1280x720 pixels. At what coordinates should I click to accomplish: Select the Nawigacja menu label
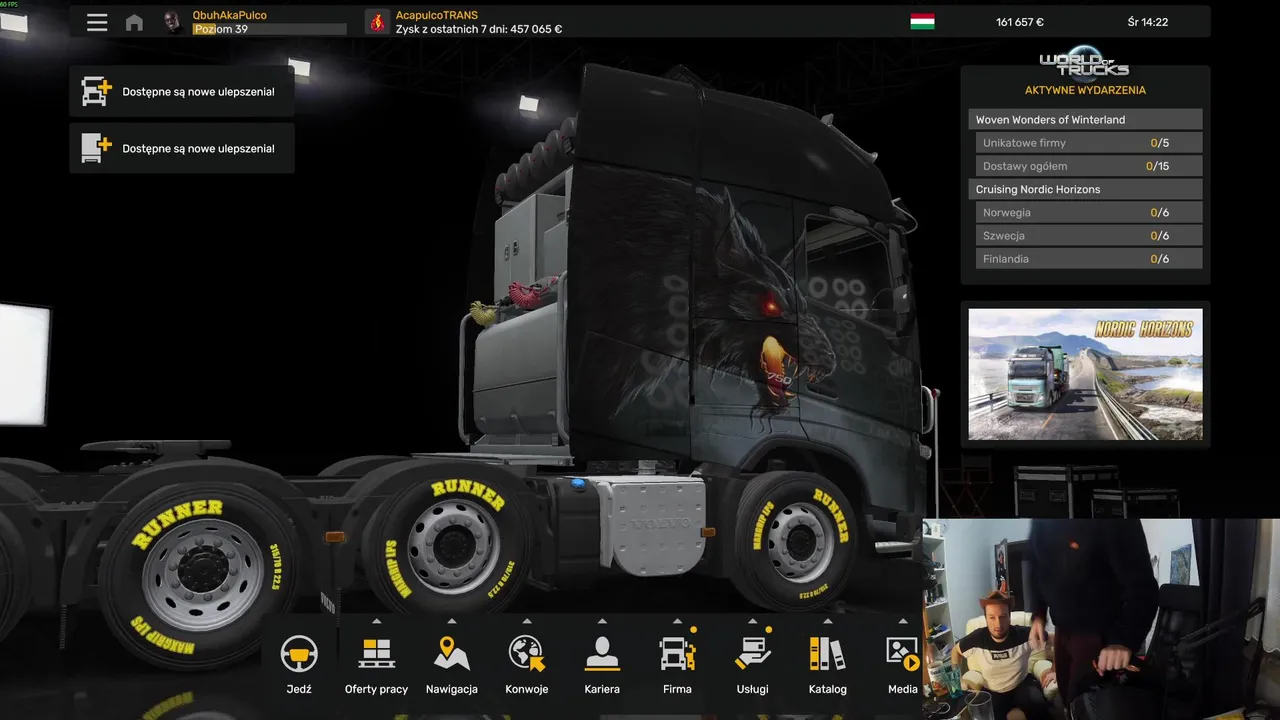point(452,689)
